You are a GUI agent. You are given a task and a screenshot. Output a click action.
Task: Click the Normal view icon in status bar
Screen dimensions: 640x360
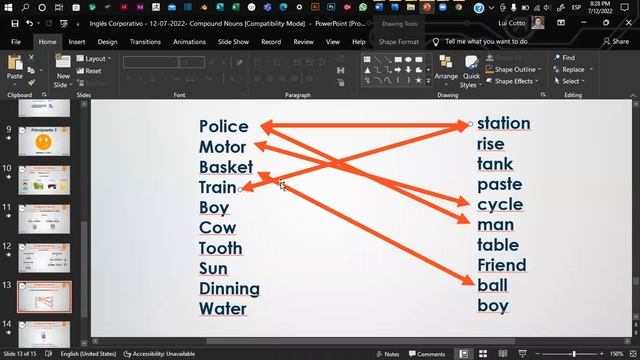pyautogui.click(x=464, y=353)
